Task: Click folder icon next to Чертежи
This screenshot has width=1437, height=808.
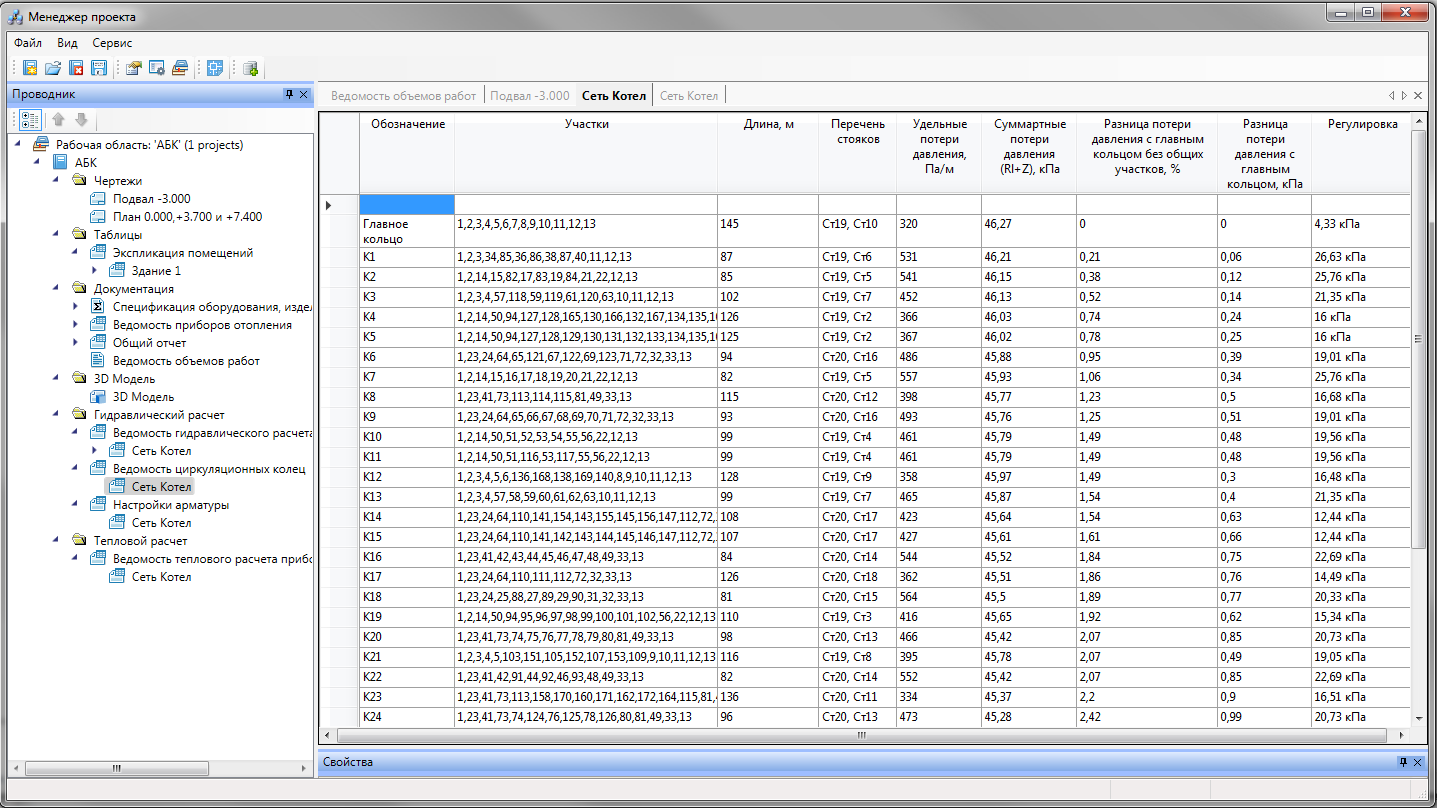Action: pos(79,181)
